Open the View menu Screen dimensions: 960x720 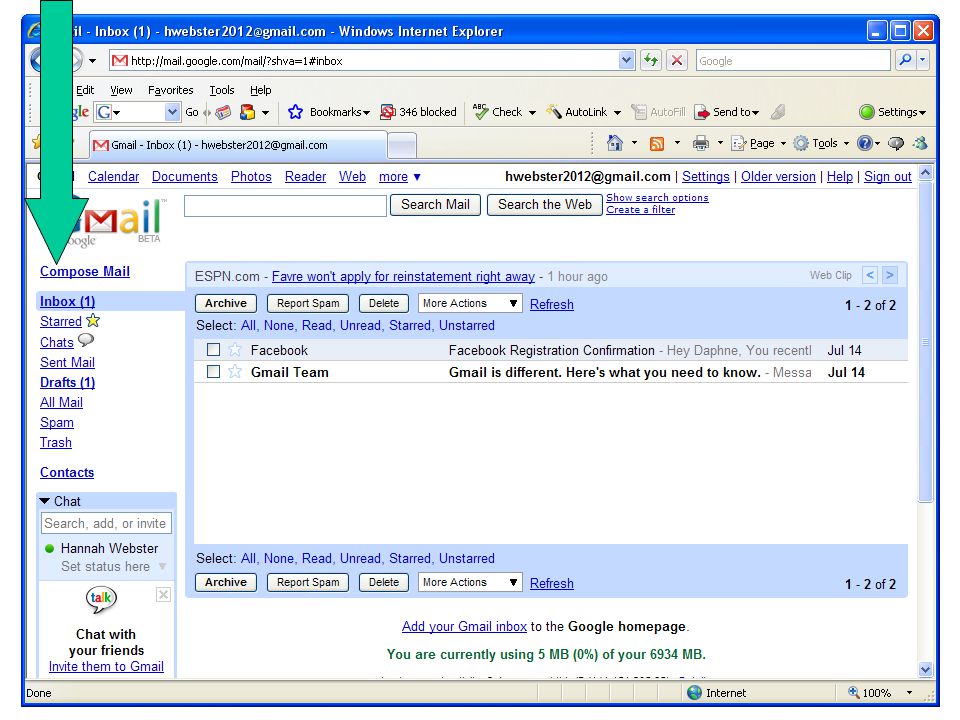121,90
